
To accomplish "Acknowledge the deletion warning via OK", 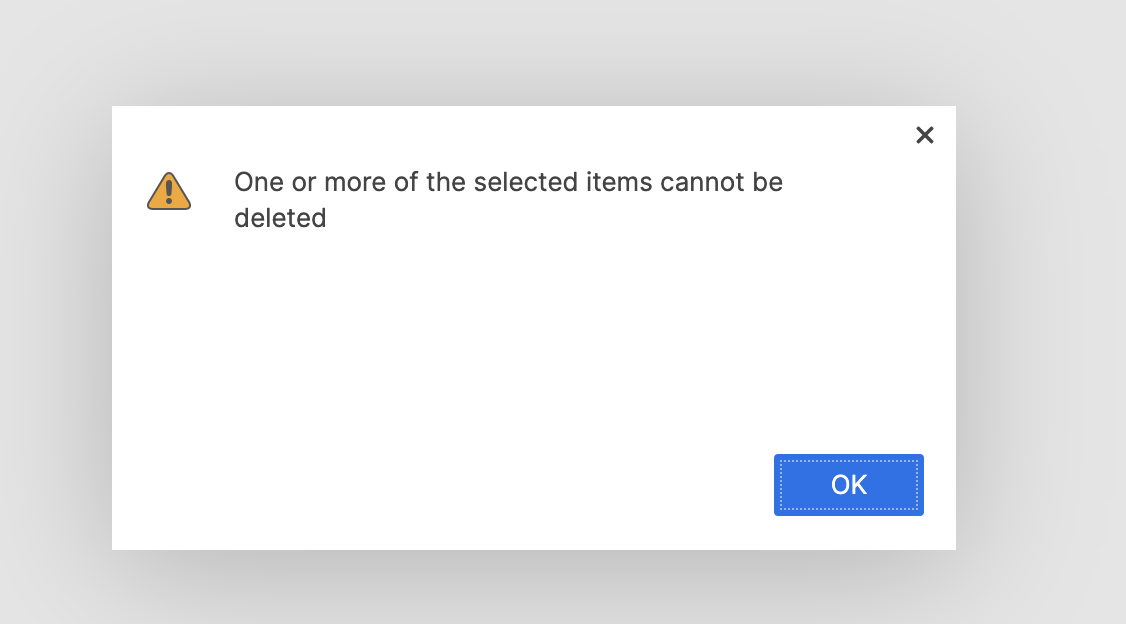I will [848, 485].
